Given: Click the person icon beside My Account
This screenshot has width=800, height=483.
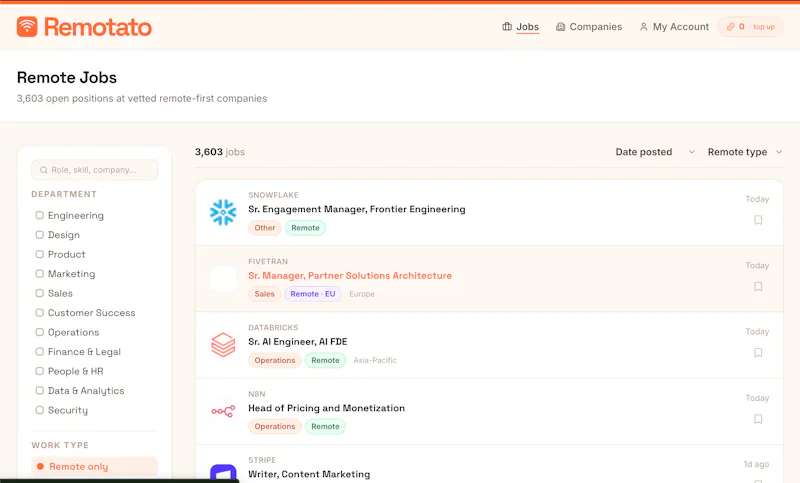Looking at the screenshot, I should point(644,27).
